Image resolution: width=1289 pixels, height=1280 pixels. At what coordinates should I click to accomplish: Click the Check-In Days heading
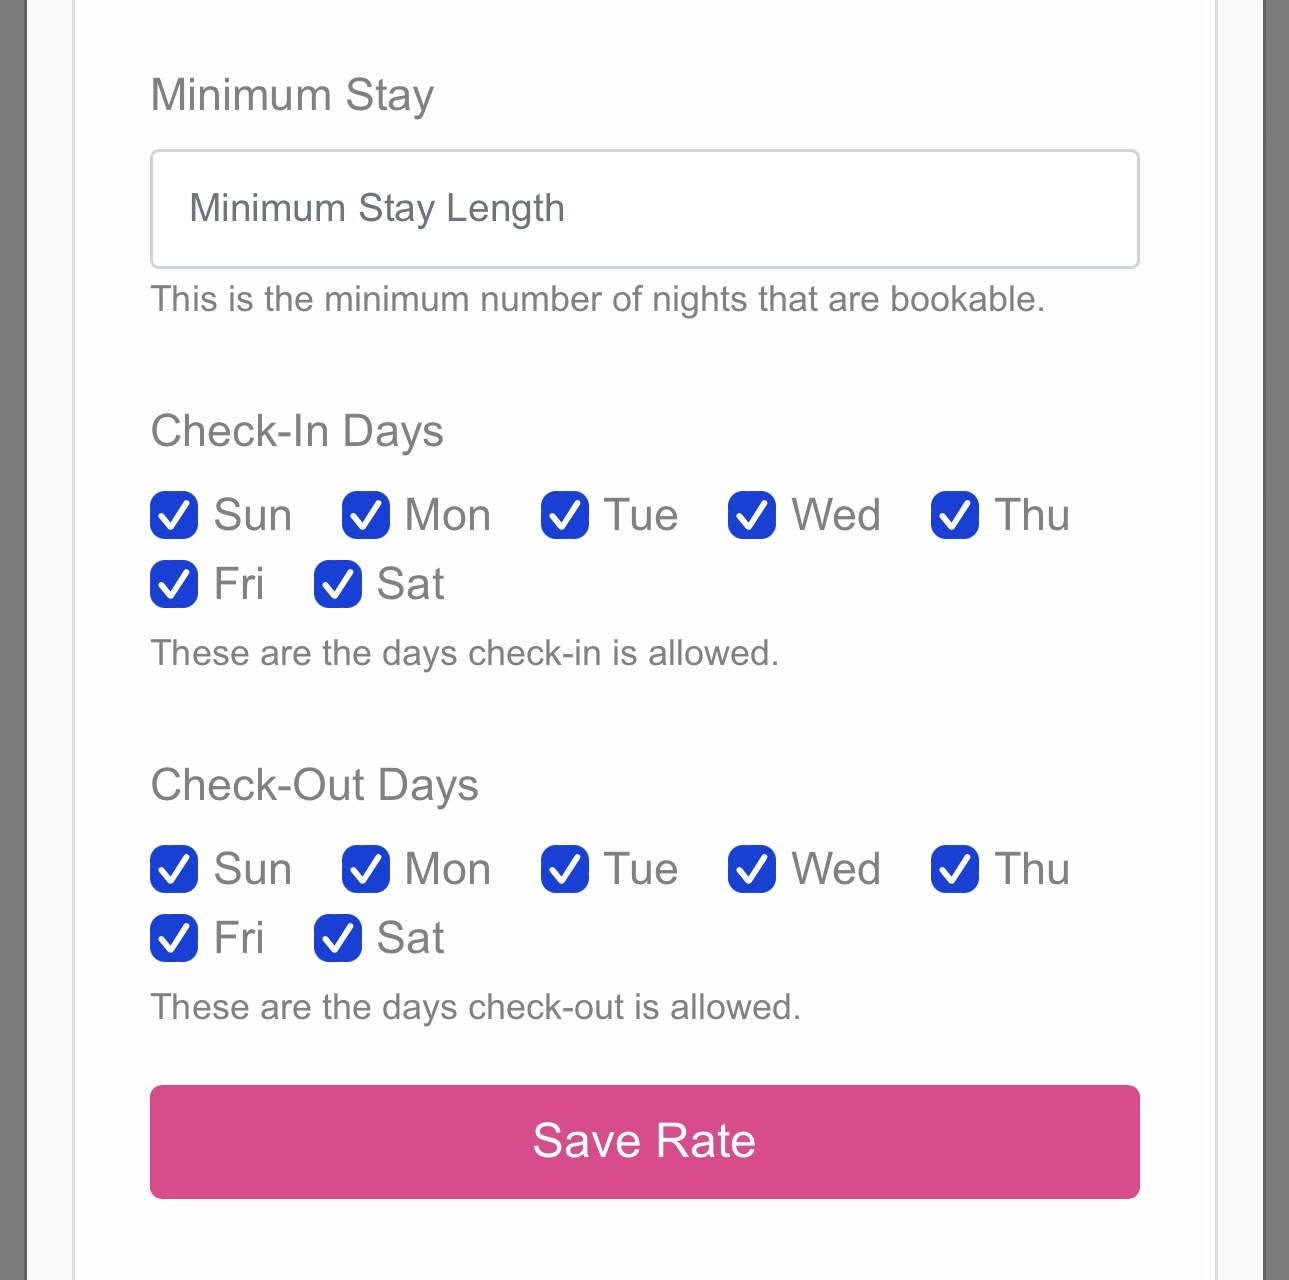298,431
